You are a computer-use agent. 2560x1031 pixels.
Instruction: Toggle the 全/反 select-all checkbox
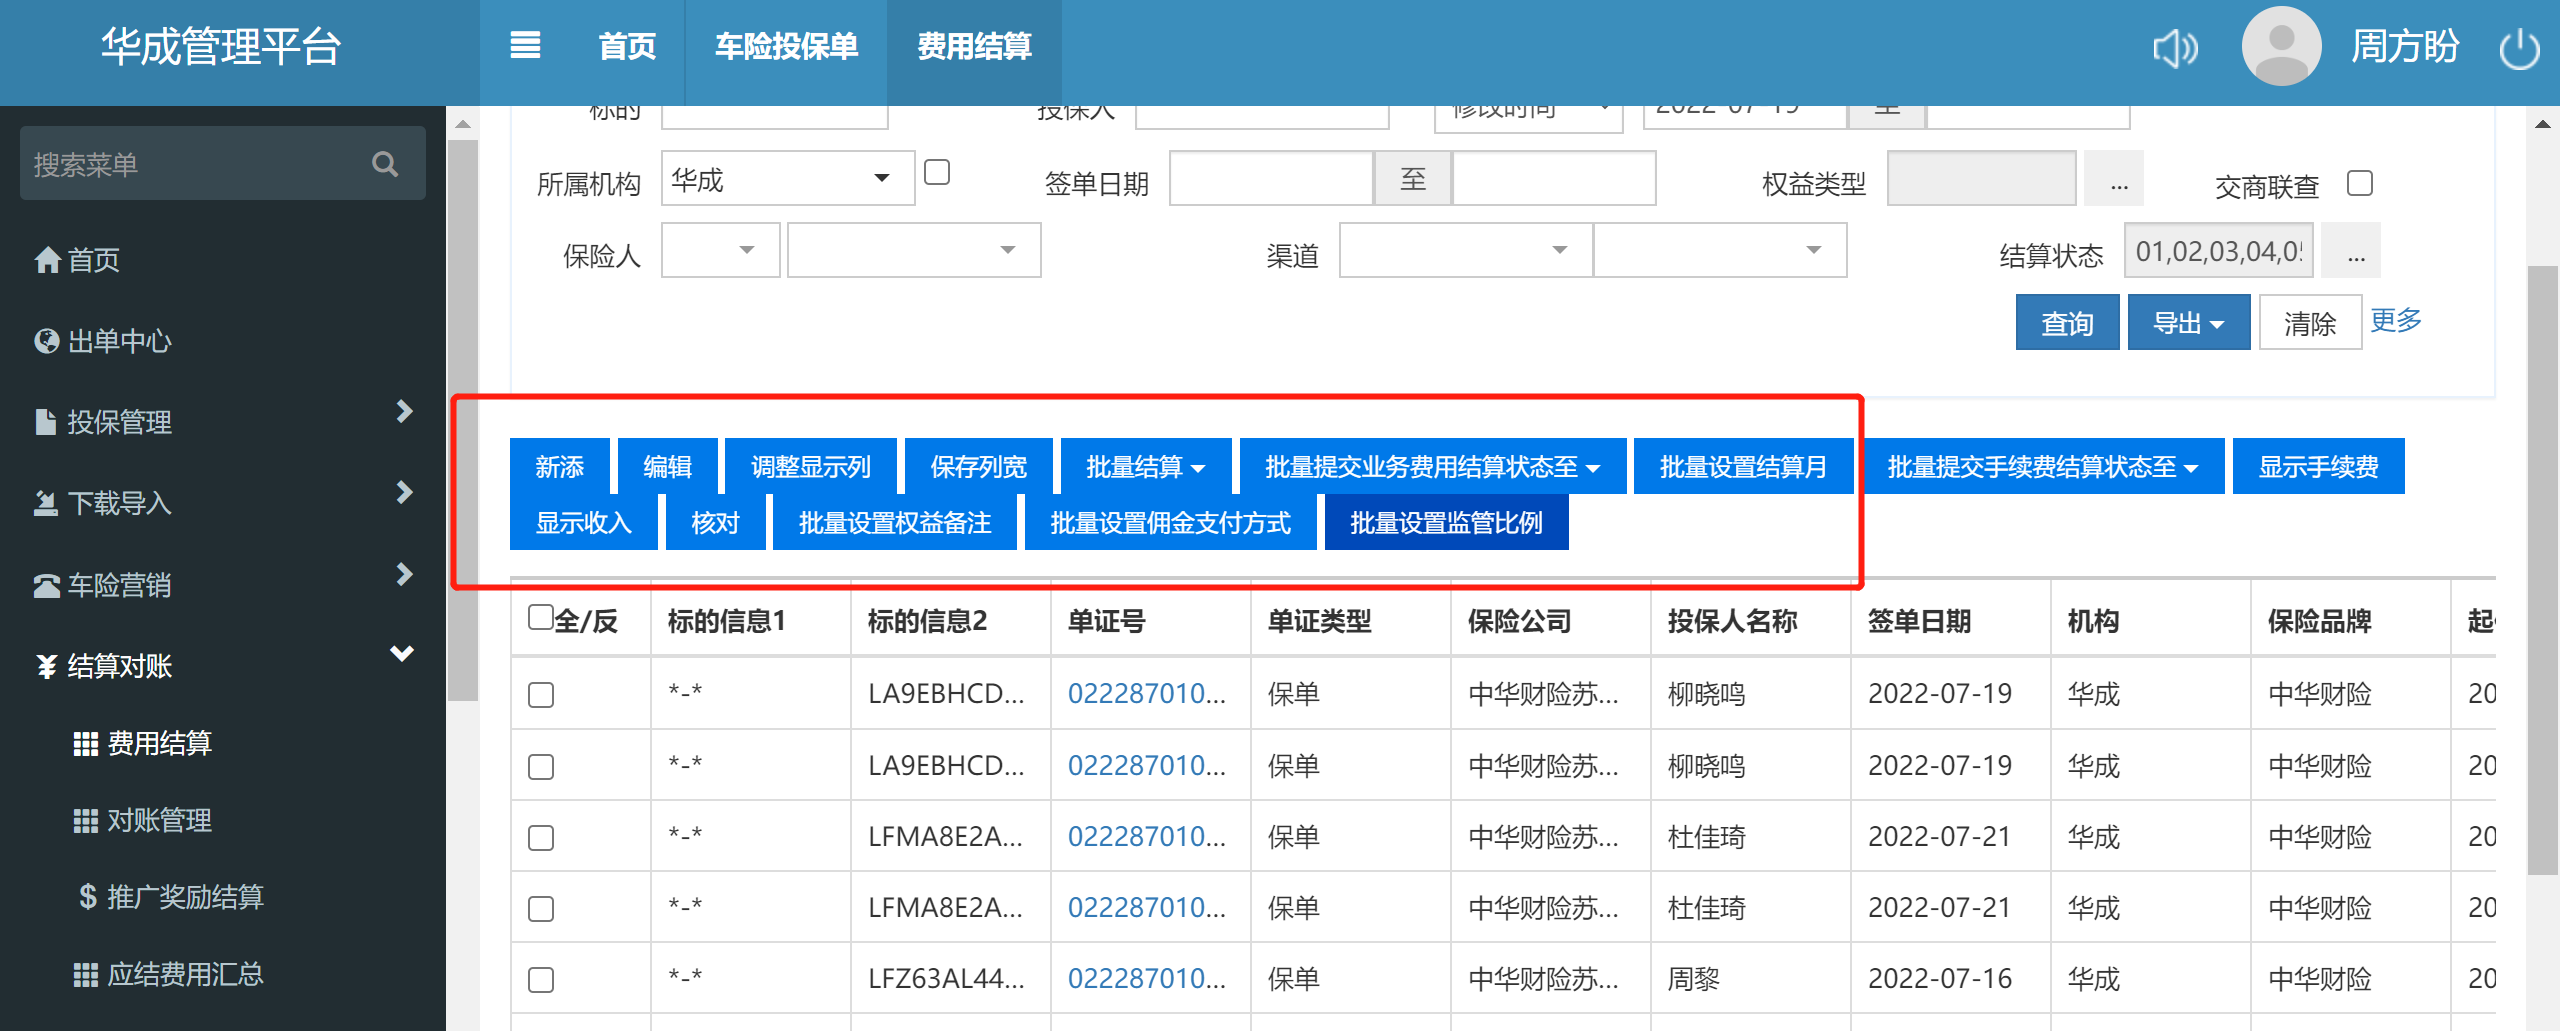pyautogui.click(x=540, y=618)
